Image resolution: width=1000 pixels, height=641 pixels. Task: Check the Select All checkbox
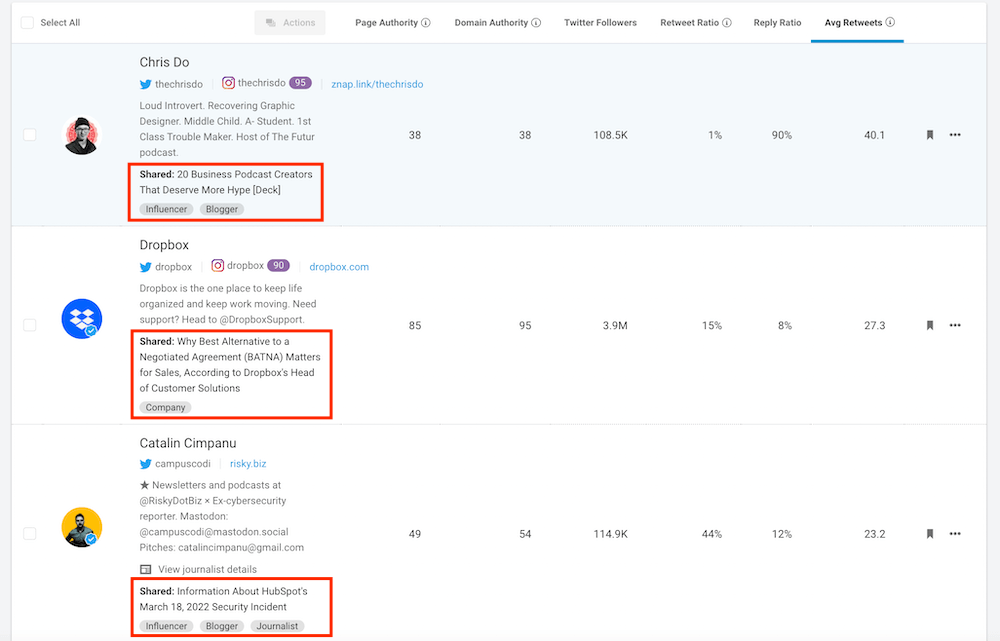pyautogui.click(x=26, y=22)
